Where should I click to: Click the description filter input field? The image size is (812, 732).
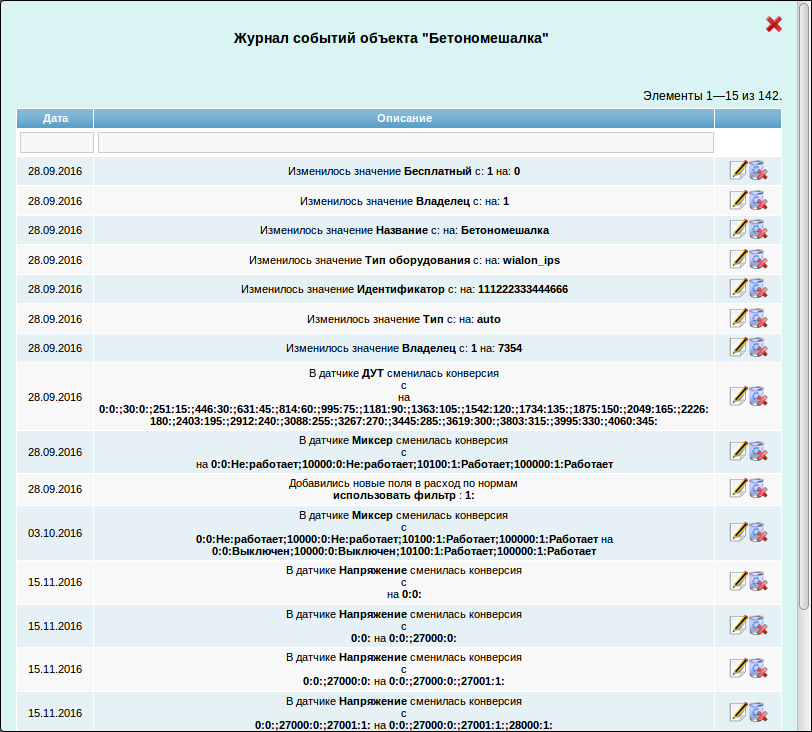click(405, 143)
